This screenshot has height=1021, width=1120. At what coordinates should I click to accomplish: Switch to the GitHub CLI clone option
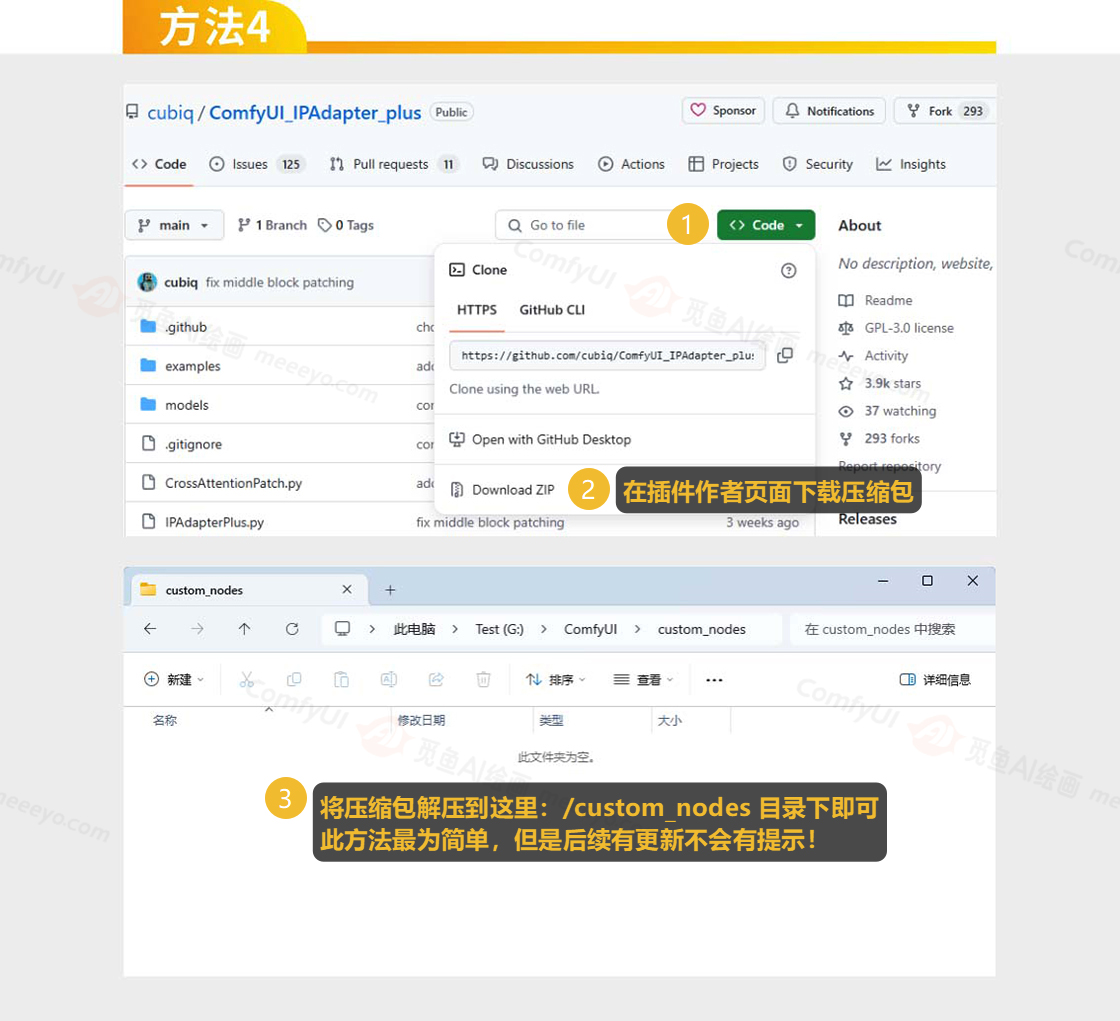click(551, 310)
